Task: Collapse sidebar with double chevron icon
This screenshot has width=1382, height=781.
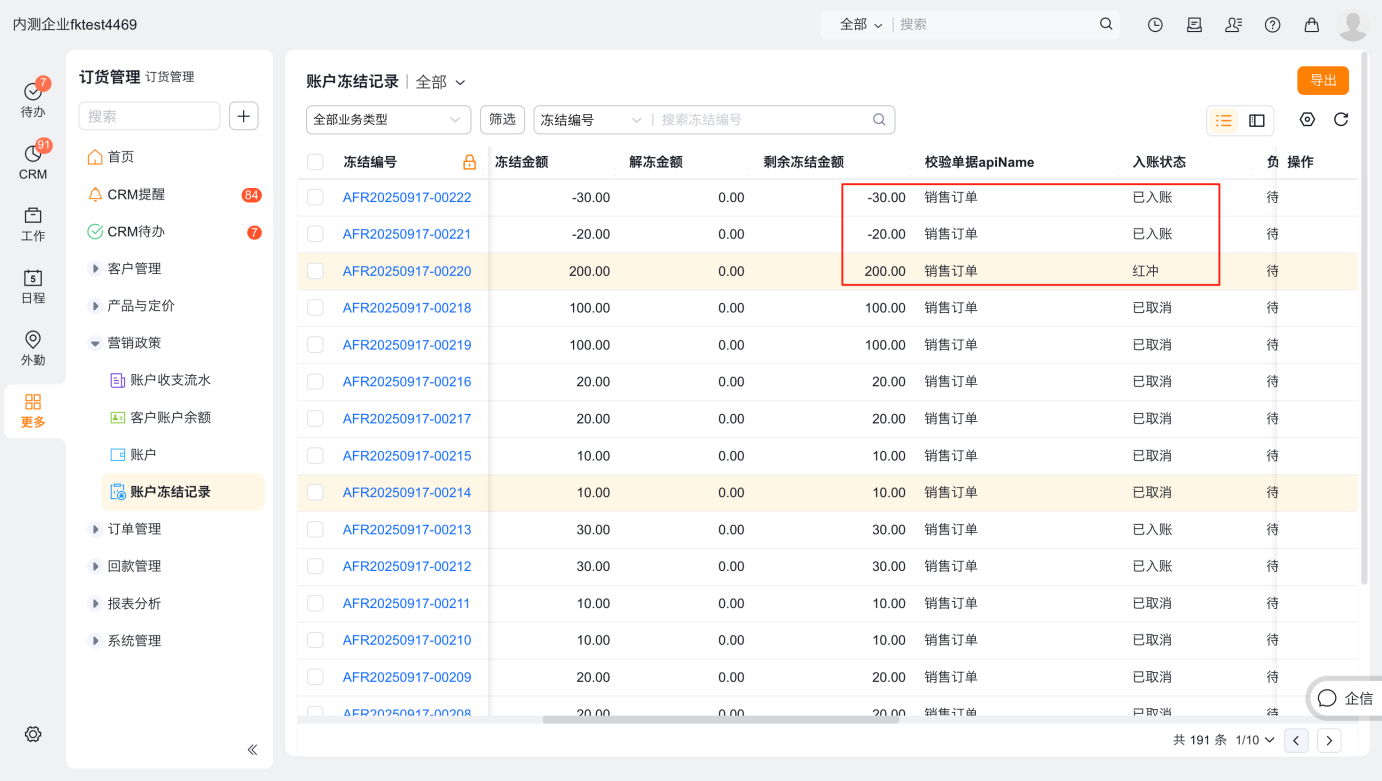Action: point(252,749)
